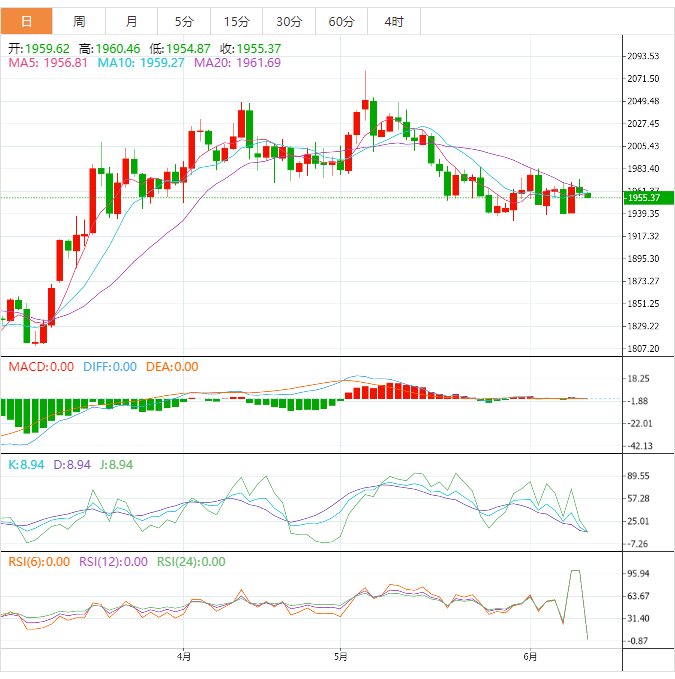Click the MACD indicator label
The height and width of the screenshot is (679, 675).
tap(41, 367)
